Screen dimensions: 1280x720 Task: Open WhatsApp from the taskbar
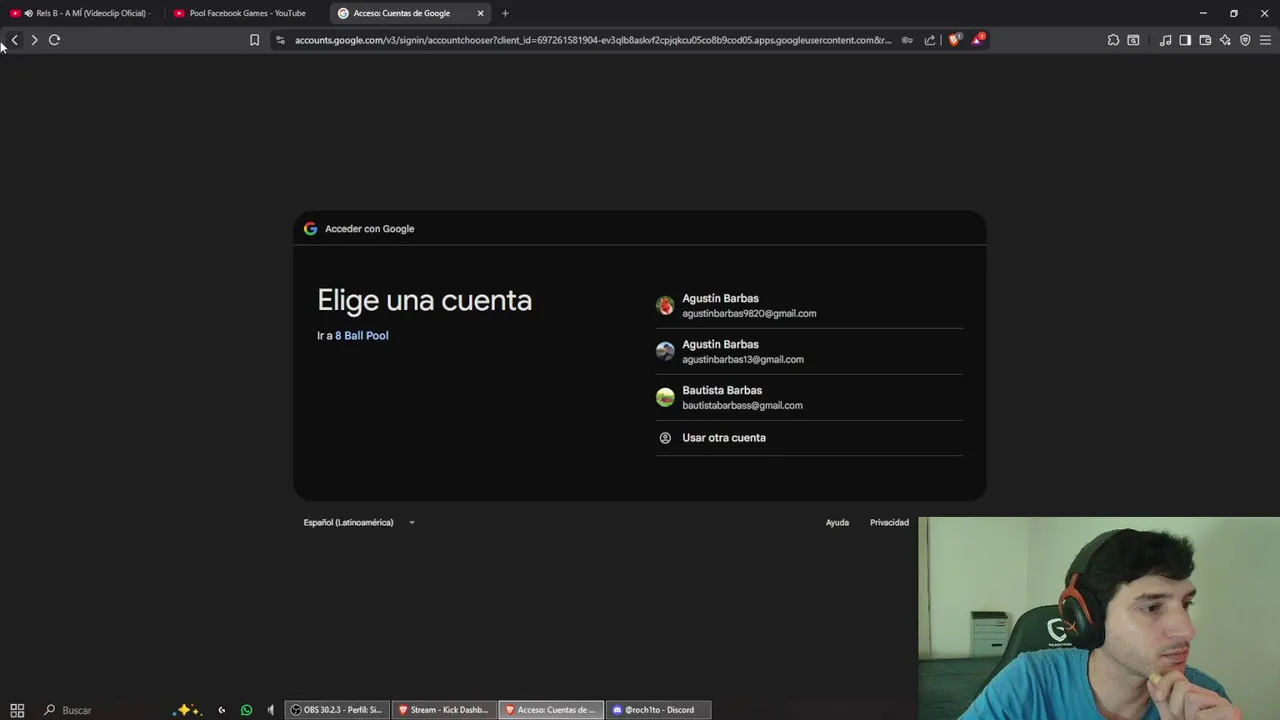pyautogui.click(x=247, y=710)
